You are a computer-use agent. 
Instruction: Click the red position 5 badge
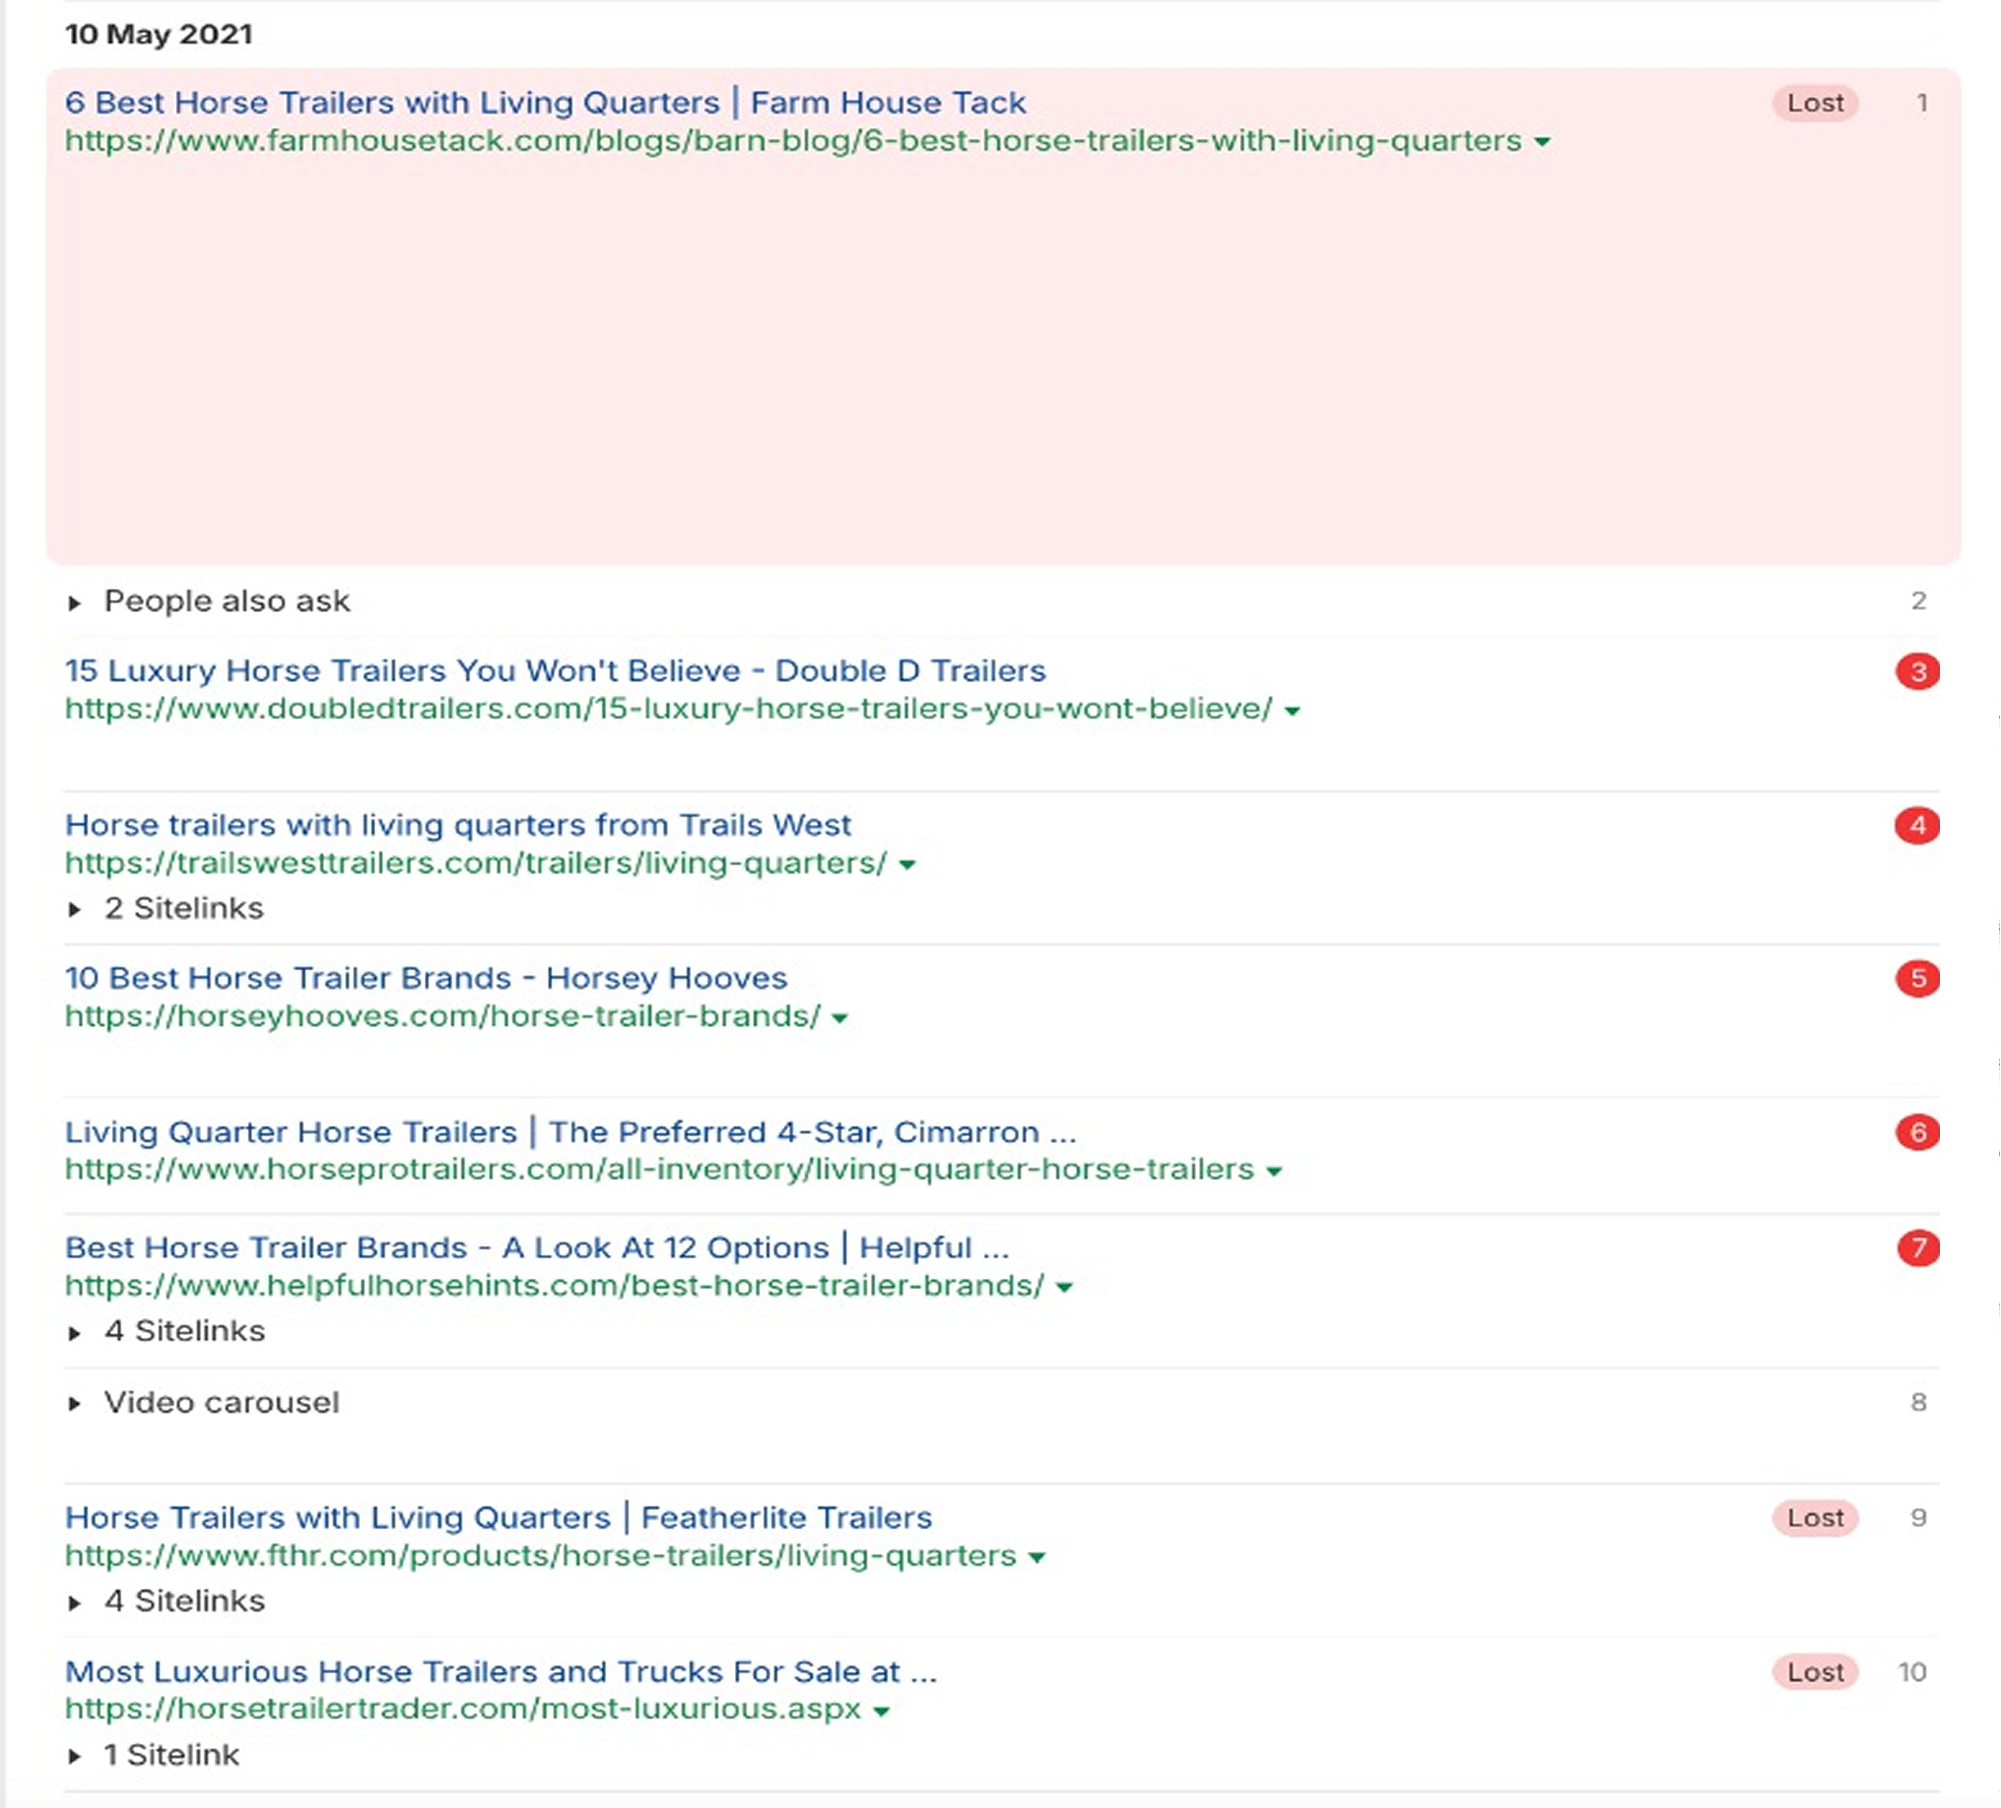point(1917,979)
